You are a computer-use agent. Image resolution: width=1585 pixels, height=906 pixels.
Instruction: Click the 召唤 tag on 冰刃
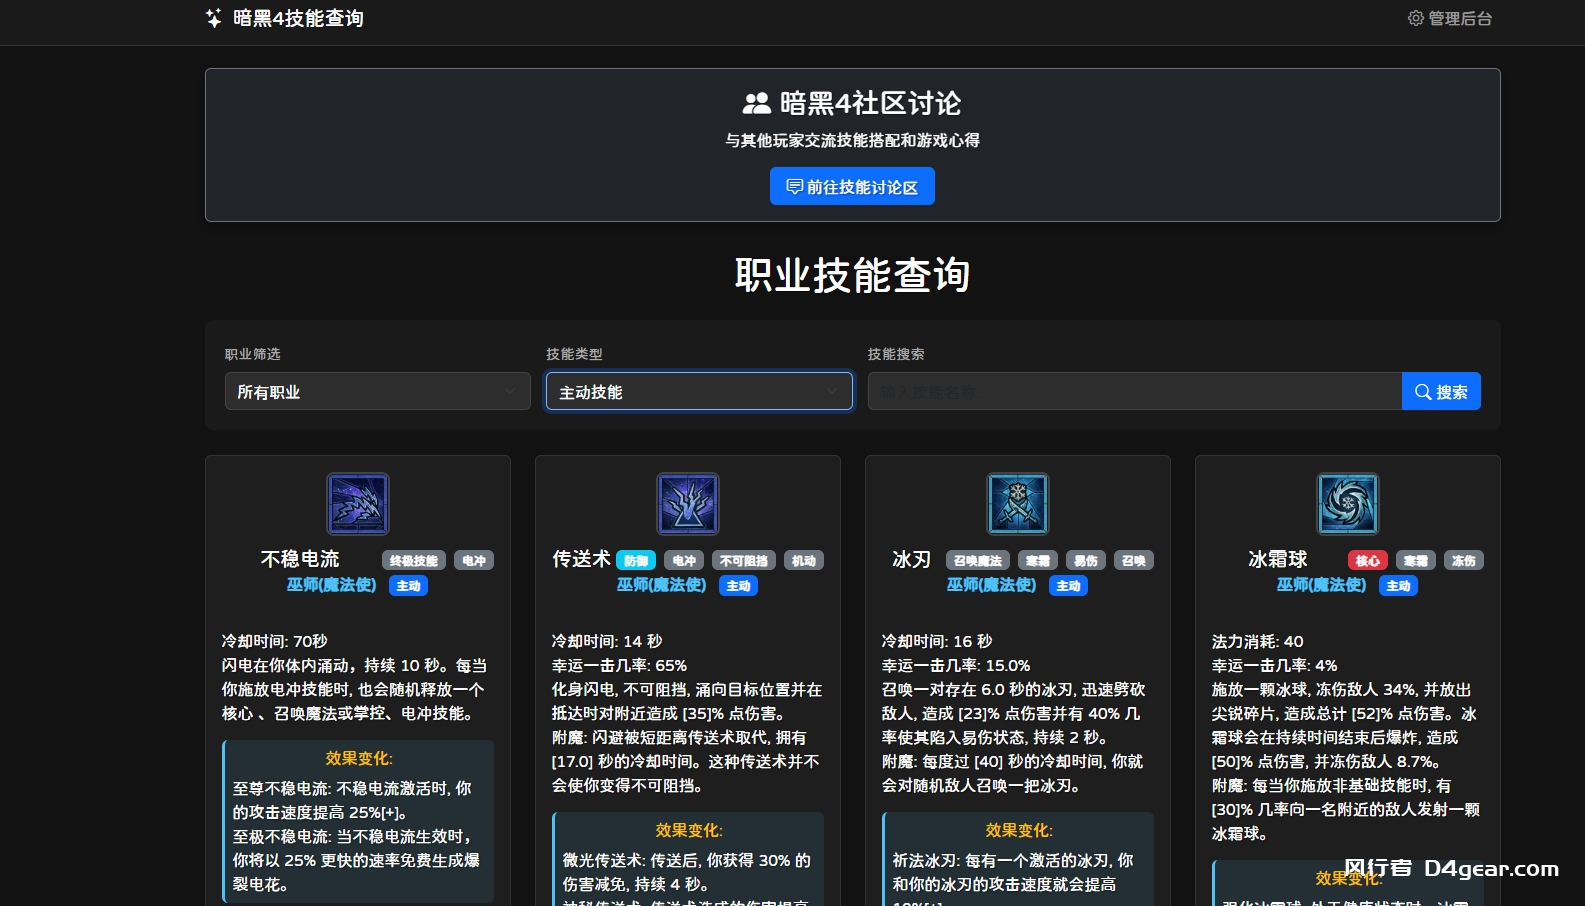pyautogui.click(x=1134, y=561)
